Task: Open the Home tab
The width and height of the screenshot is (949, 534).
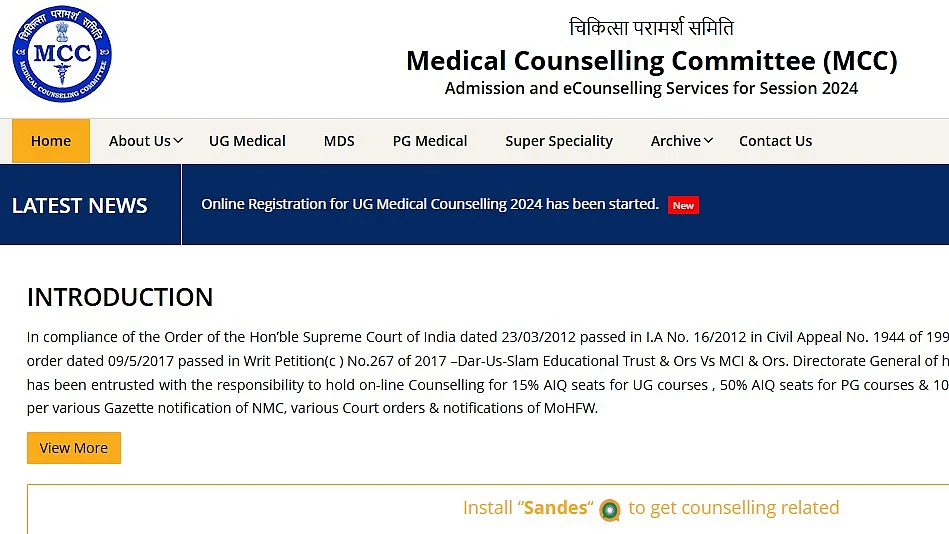Action: tap(51, 141)
